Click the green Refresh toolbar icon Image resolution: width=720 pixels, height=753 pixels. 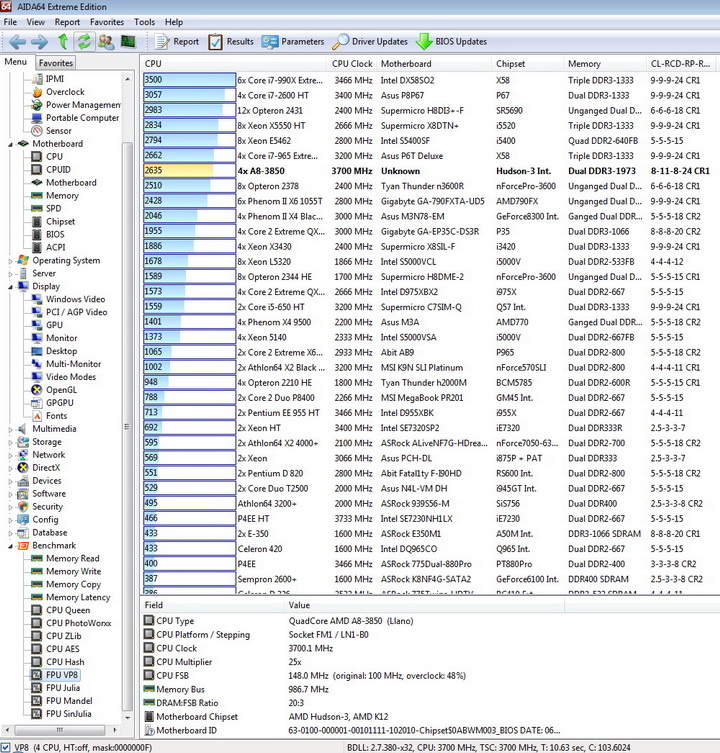point(84,42)
